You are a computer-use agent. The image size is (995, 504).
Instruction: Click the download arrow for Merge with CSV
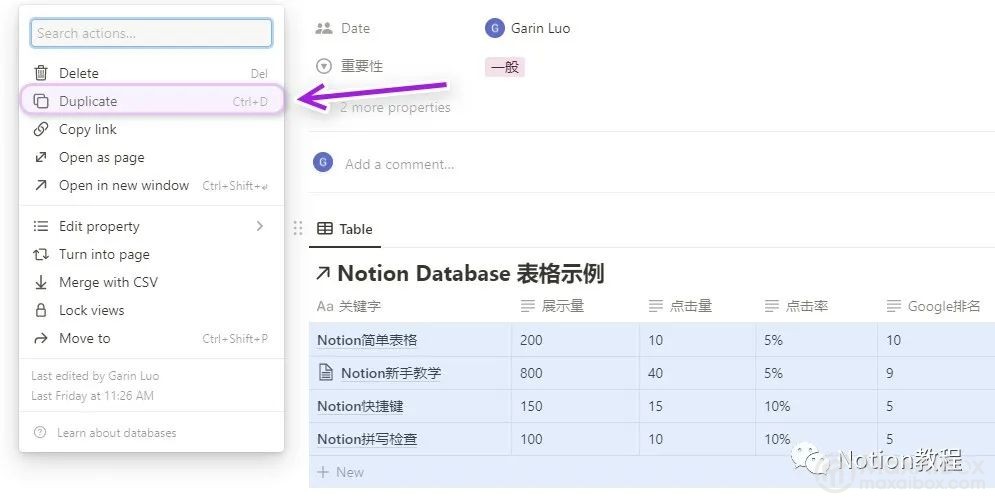[x=41, y=282]
